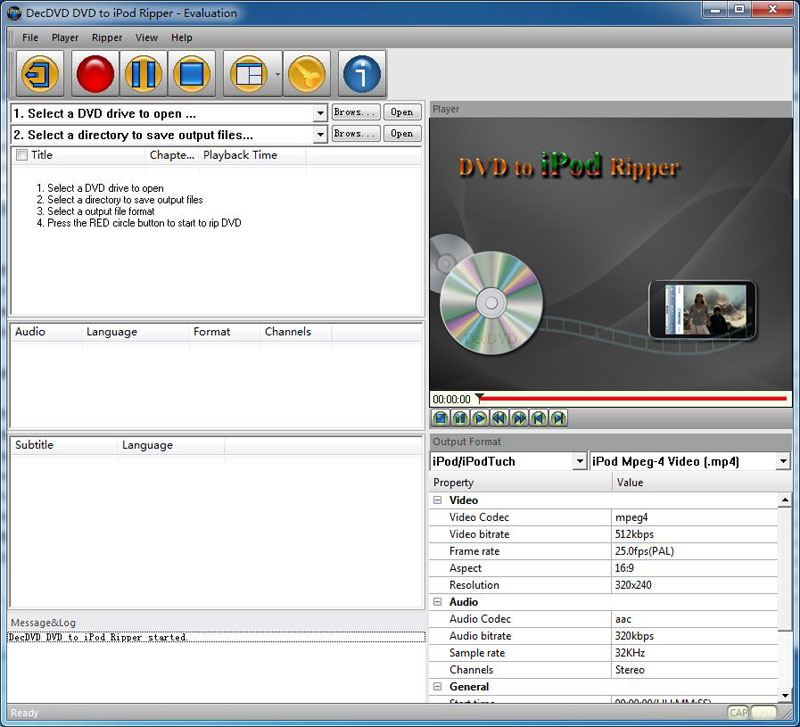Click the playback seek slider track
This screenshot has width=800, height=727.
click(x=633, y=398)
